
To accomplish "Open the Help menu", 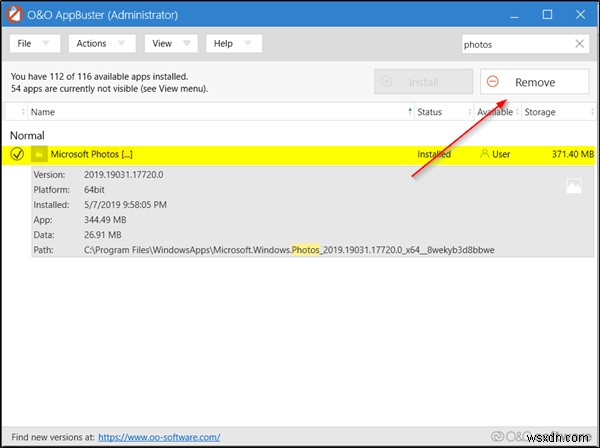I will point(234,44).
